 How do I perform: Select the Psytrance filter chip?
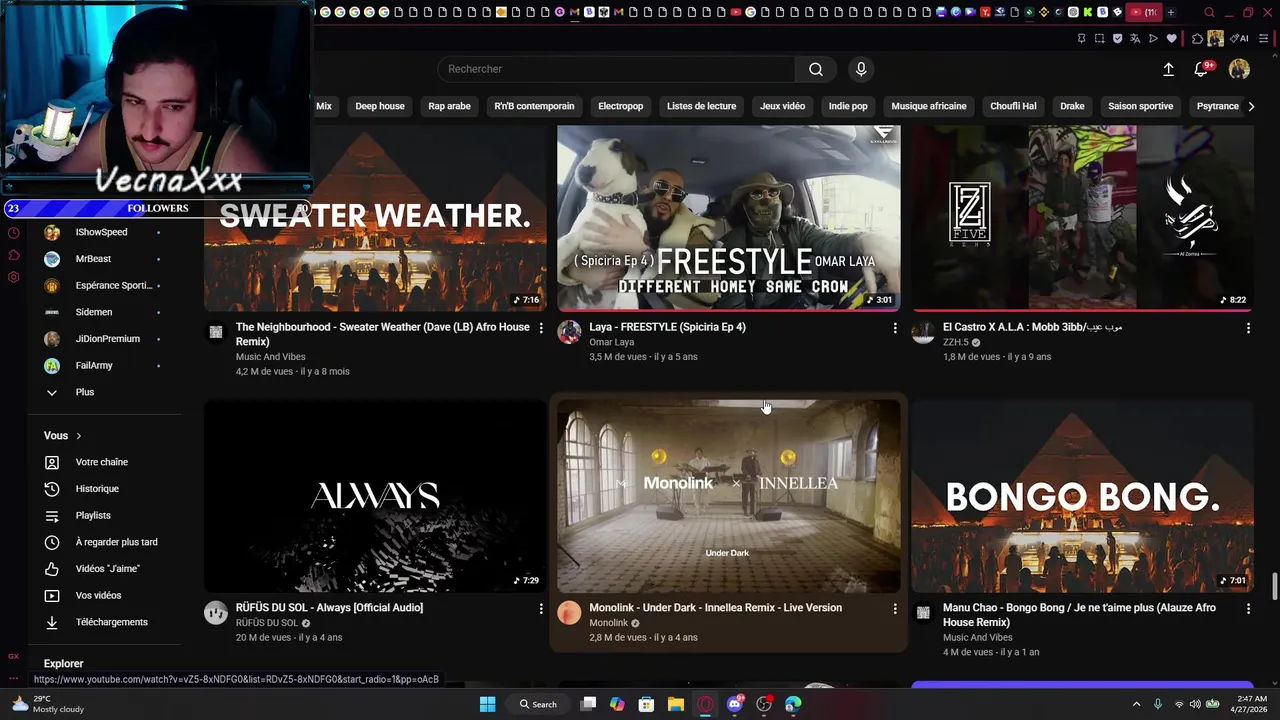click(1217, 106)
